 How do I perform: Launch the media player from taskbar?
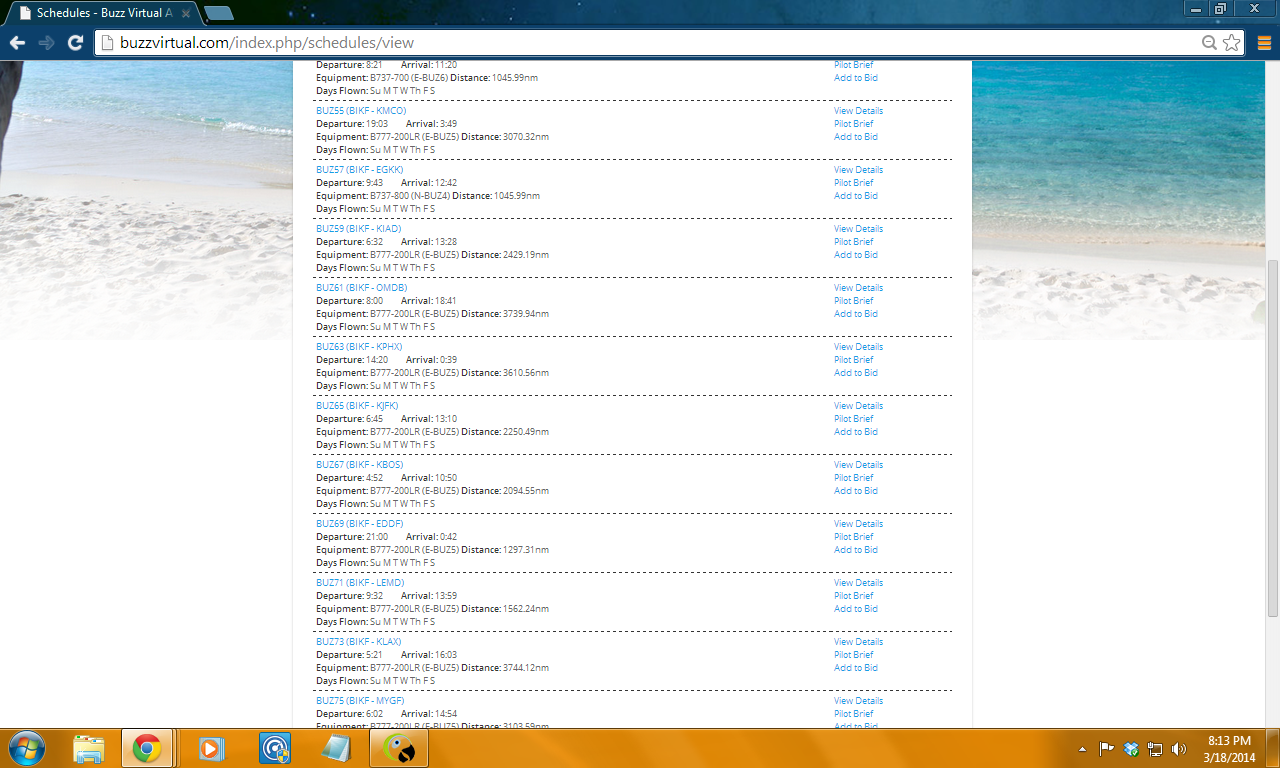click(x=211, y=748)
